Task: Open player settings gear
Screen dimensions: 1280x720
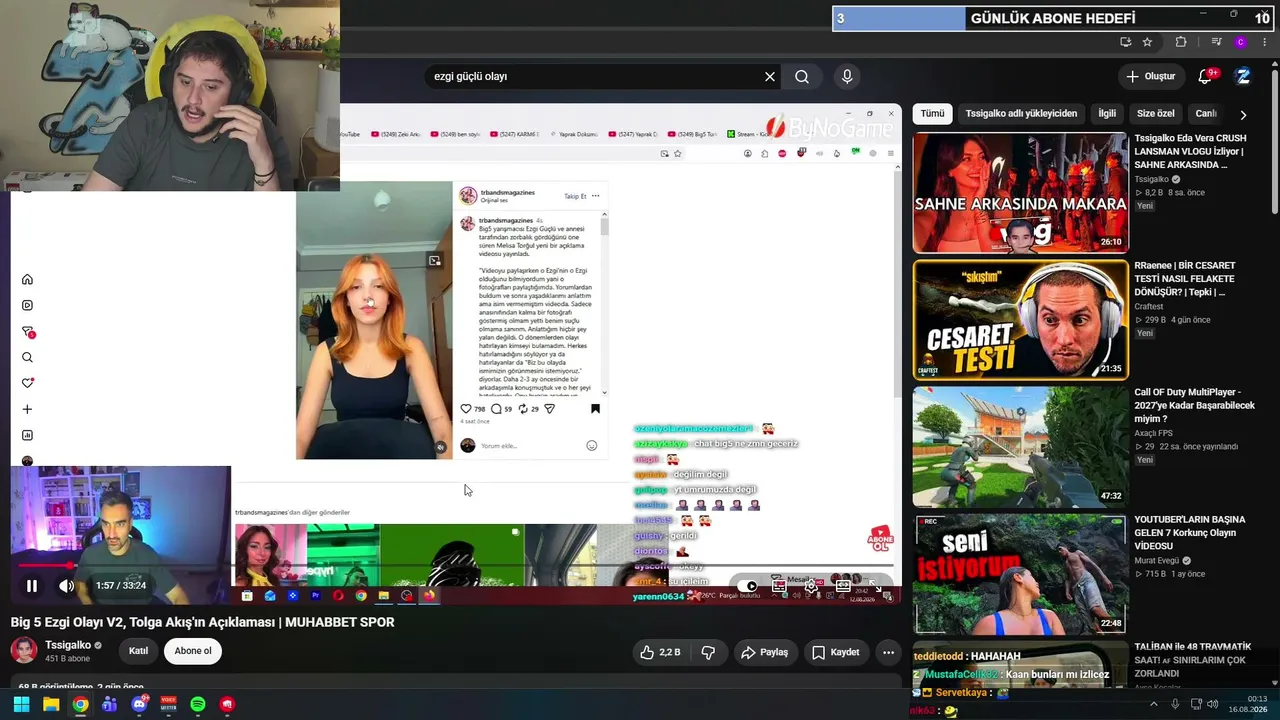Action: click(811, 587)
